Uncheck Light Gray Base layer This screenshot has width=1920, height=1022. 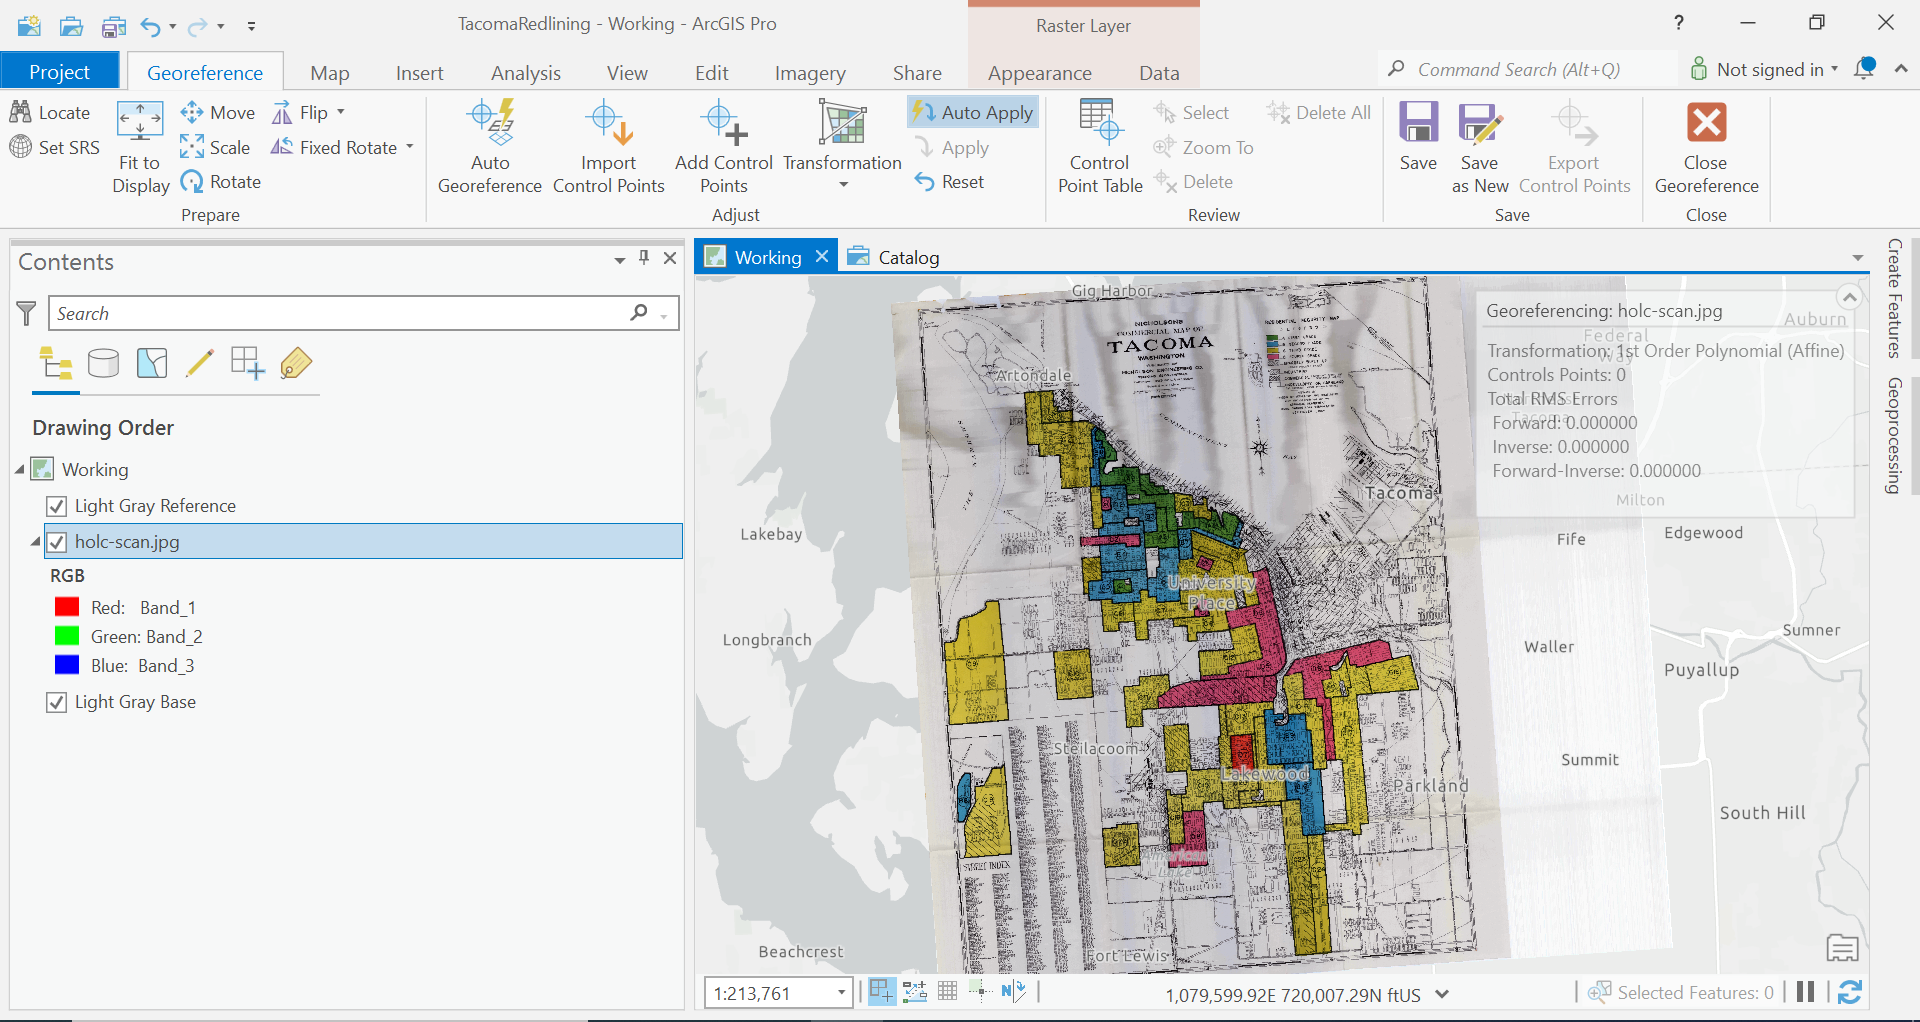tap(57, 702)
